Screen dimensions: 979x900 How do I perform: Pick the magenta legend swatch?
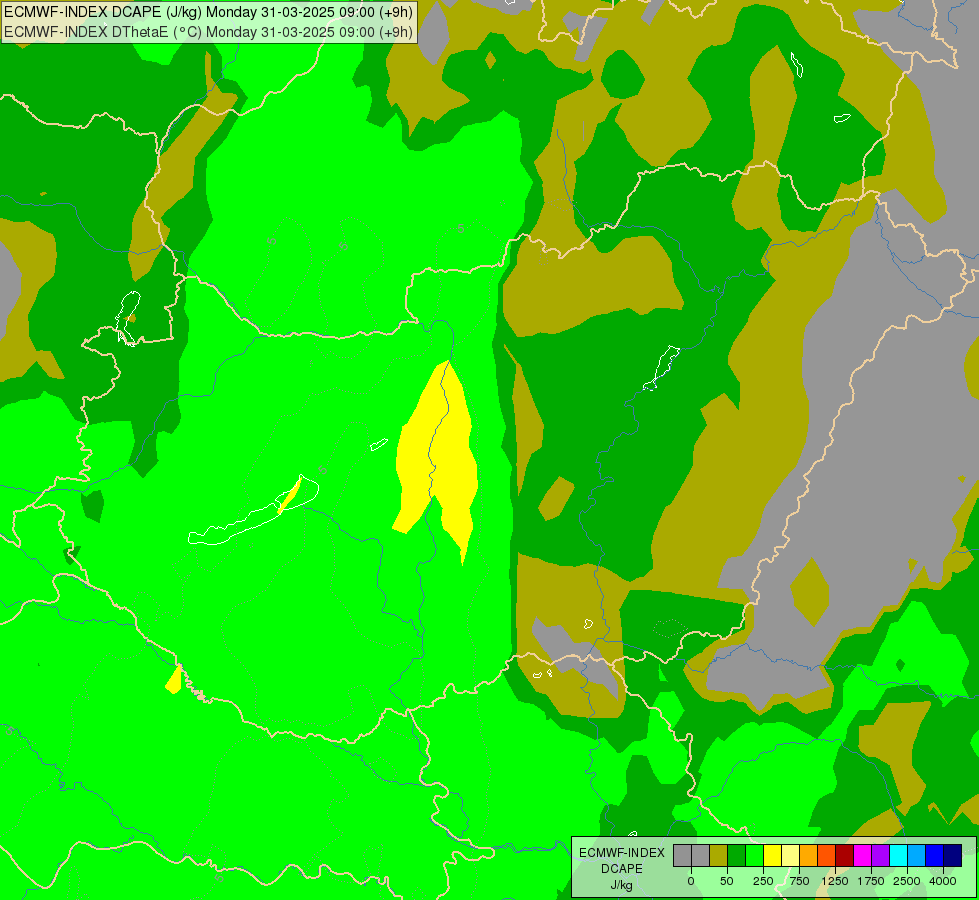tap(862, 856)
